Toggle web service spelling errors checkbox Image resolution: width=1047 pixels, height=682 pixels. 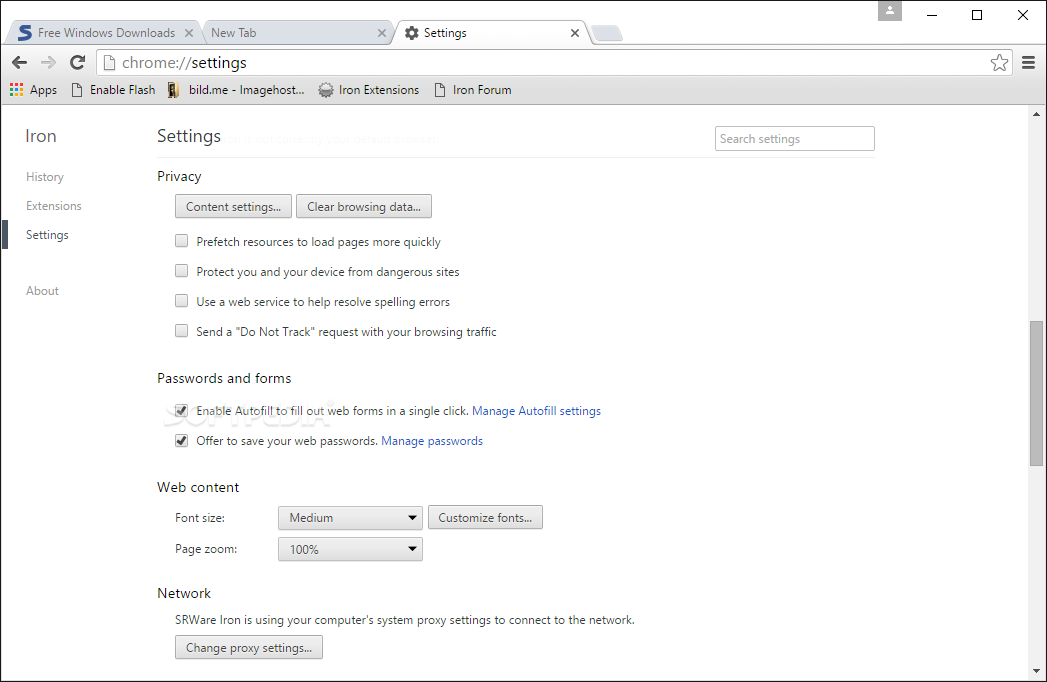[x=182, y=301]
